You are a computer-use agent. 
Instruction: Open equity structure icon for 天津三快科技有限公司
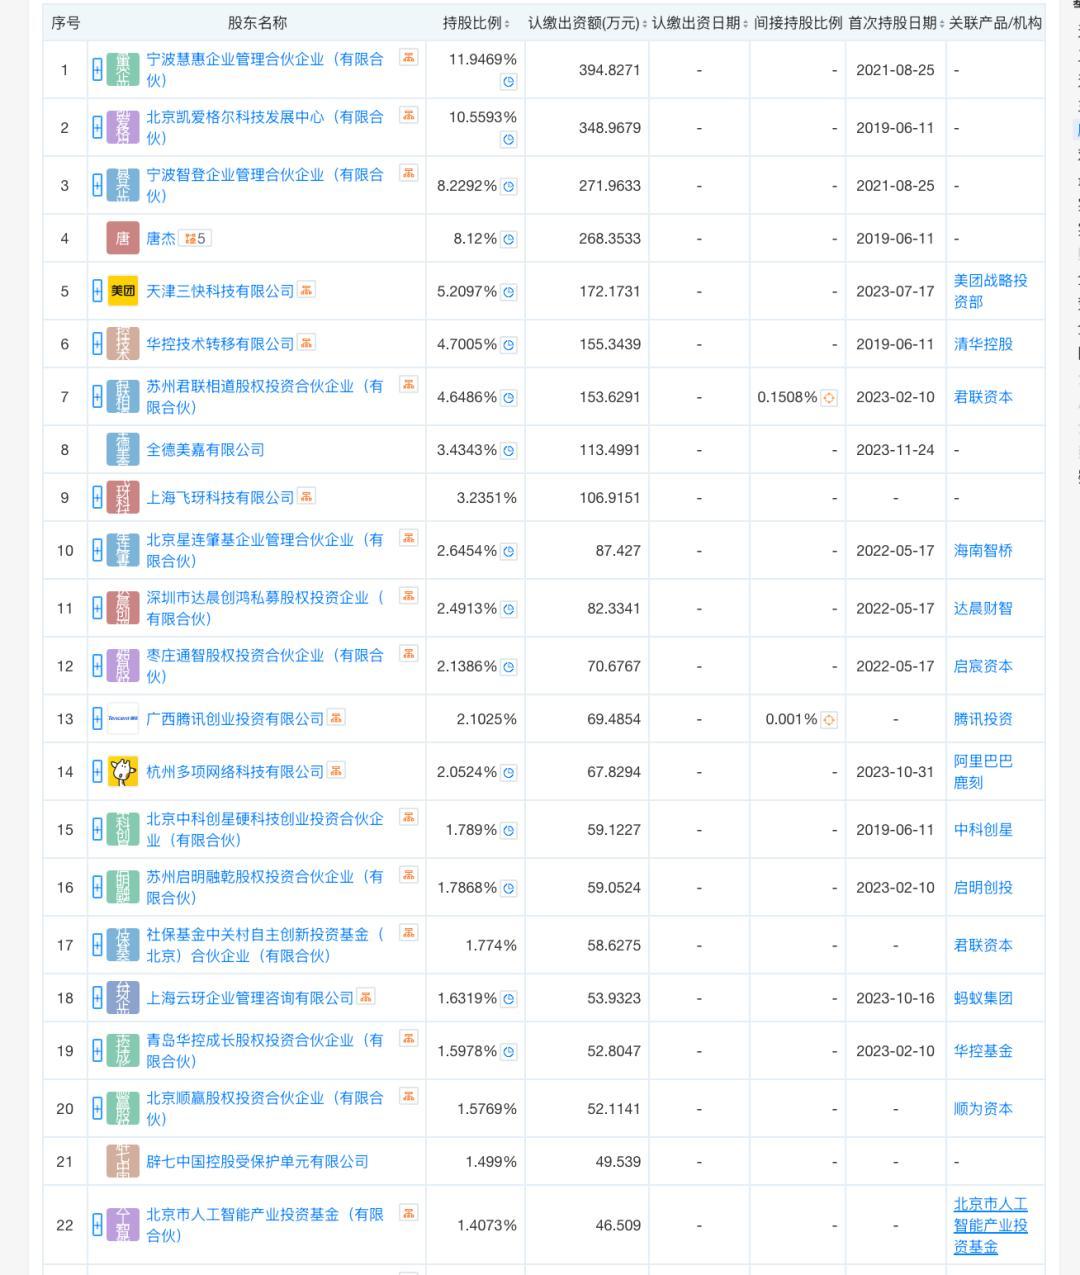click(x=307, y=290)
